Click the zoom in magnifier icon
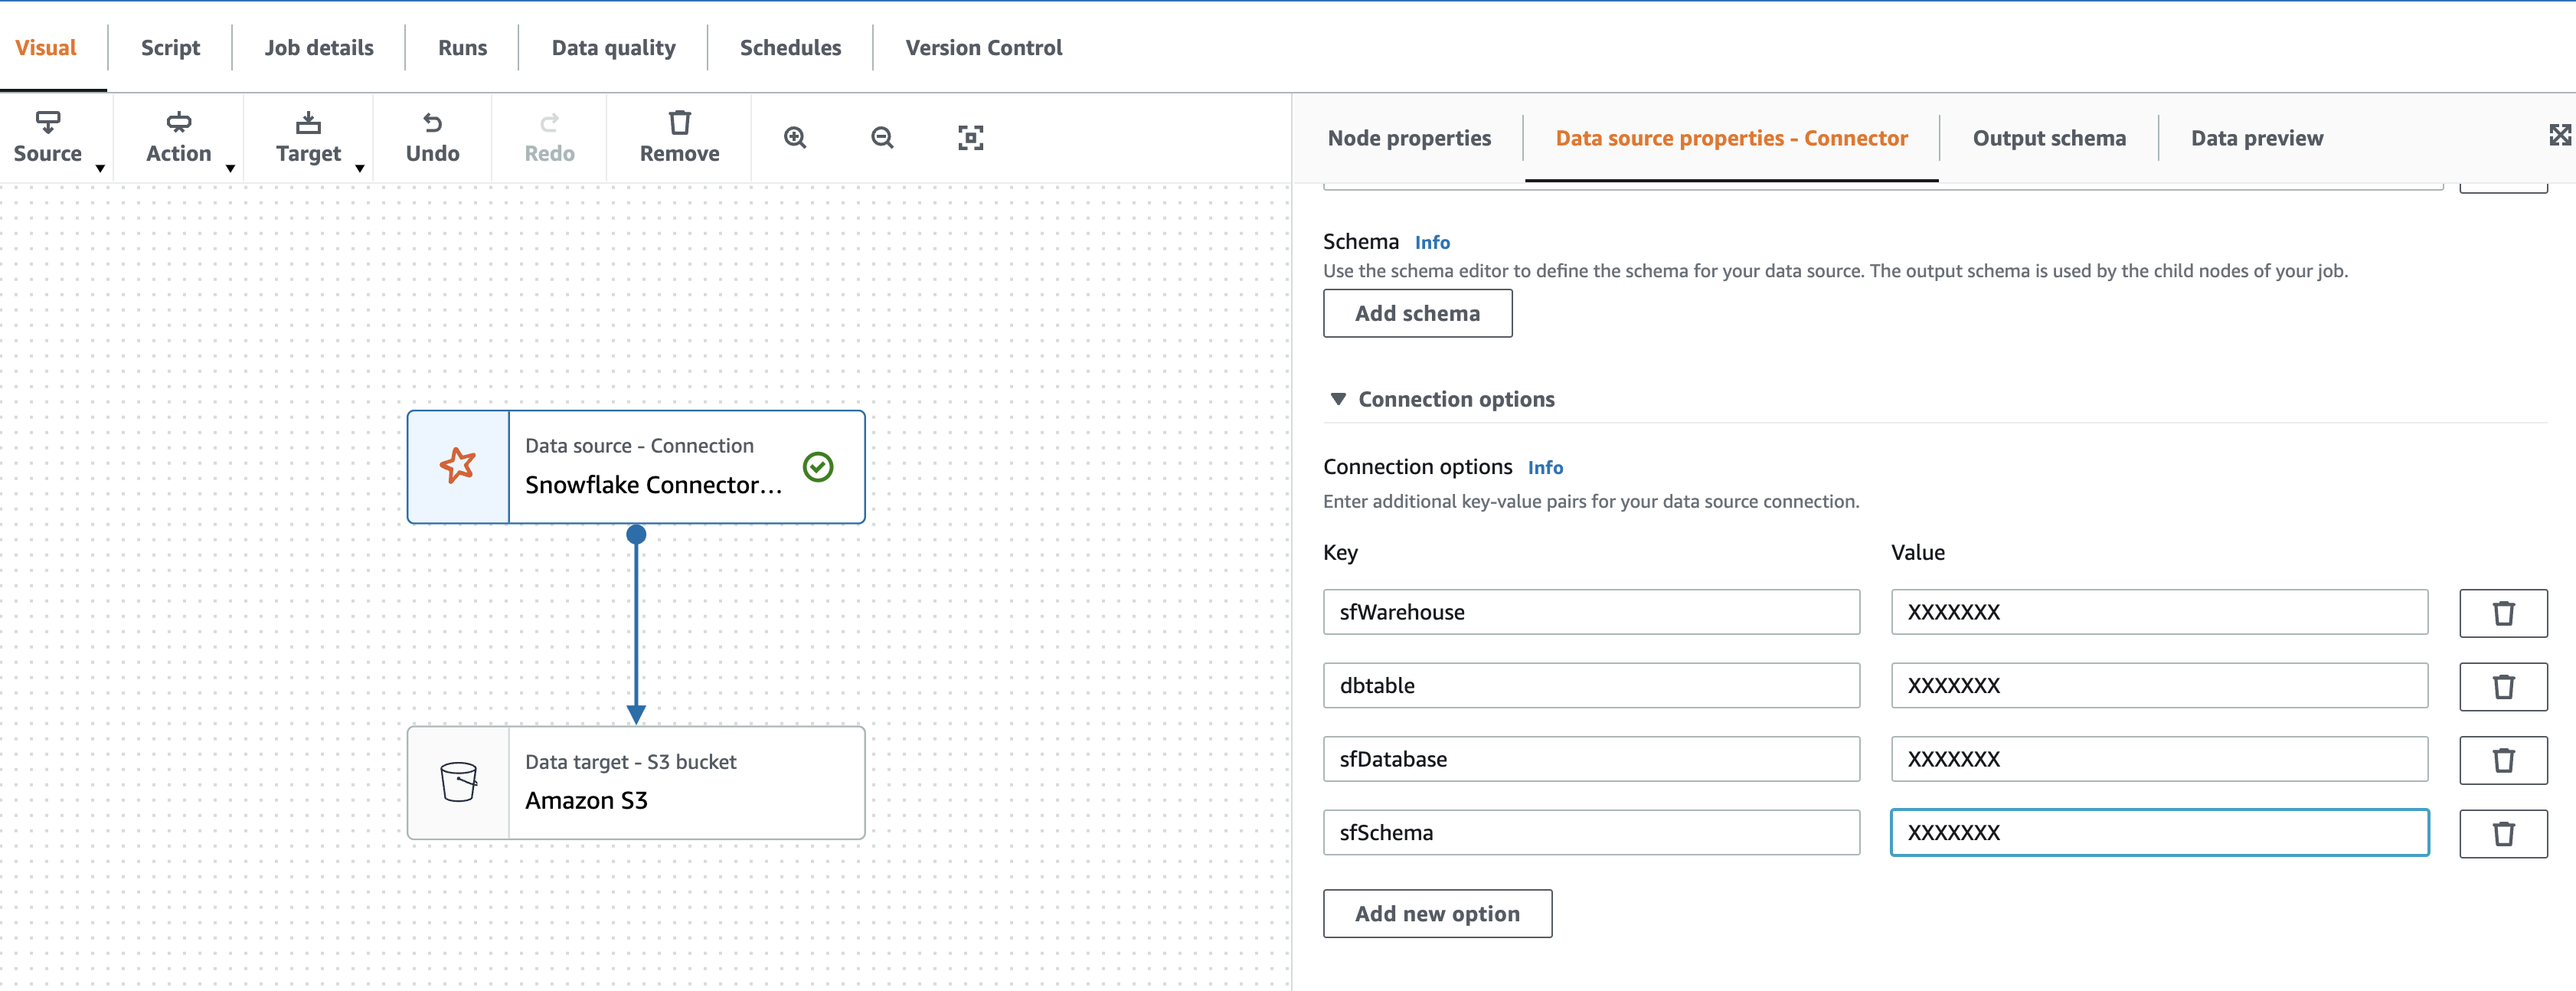Viewport: 2576px width, 991px height. point(795,137)
